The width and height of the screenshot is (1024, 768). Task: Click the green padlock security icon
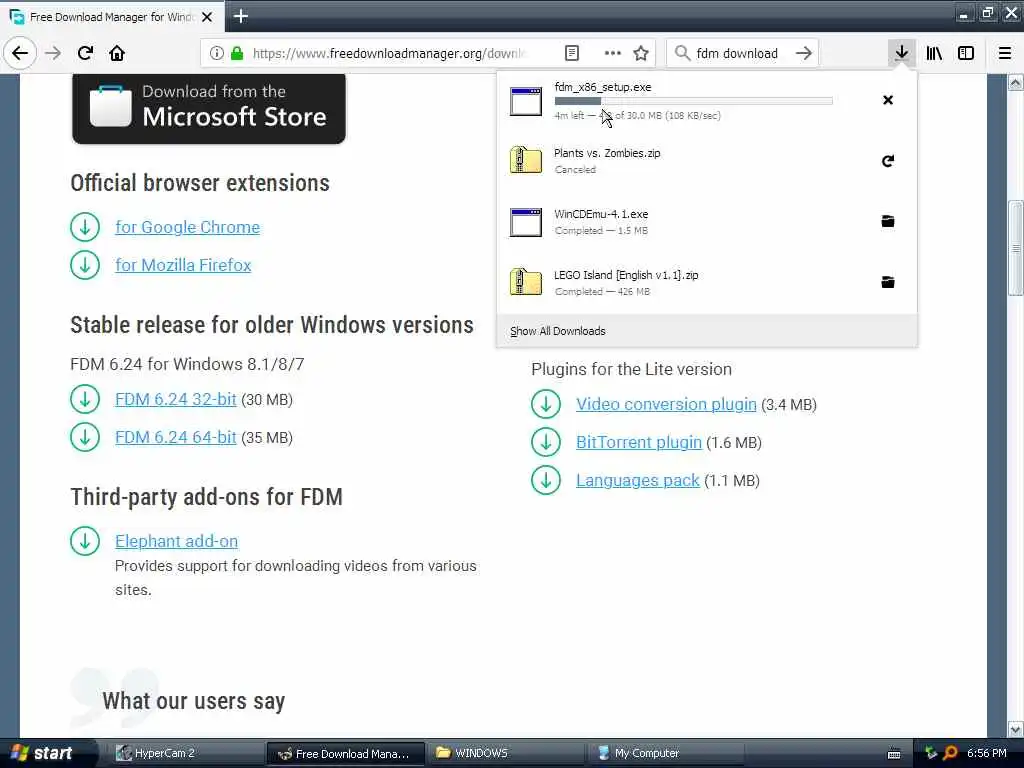[x=237, y=53]
